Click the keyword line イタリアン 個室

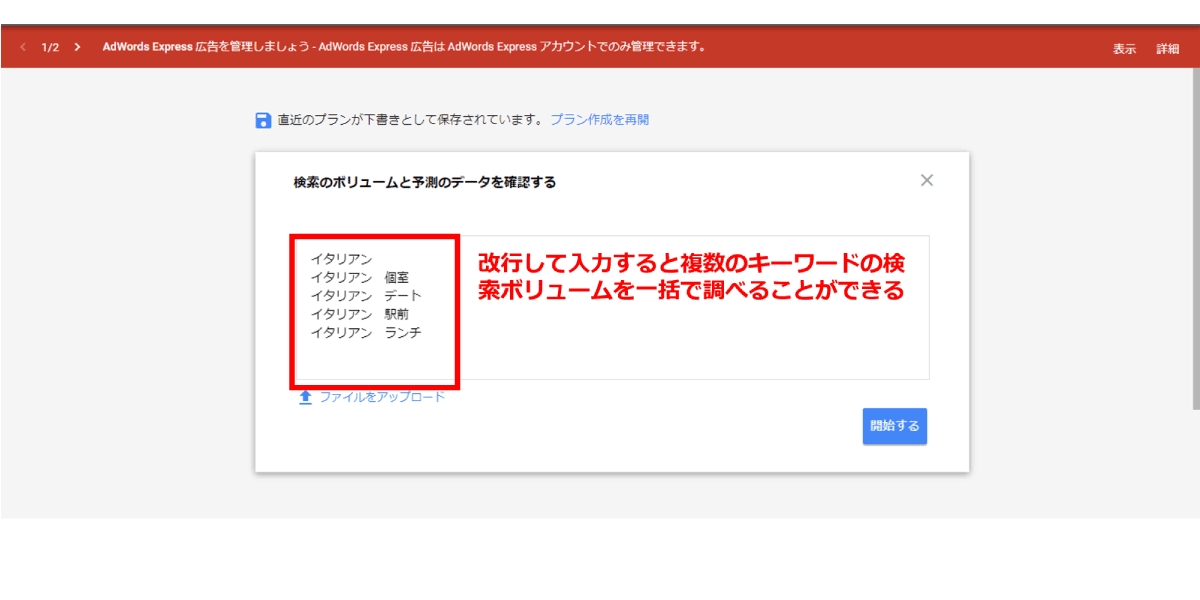pyautogui.click(x=359, y=278)
